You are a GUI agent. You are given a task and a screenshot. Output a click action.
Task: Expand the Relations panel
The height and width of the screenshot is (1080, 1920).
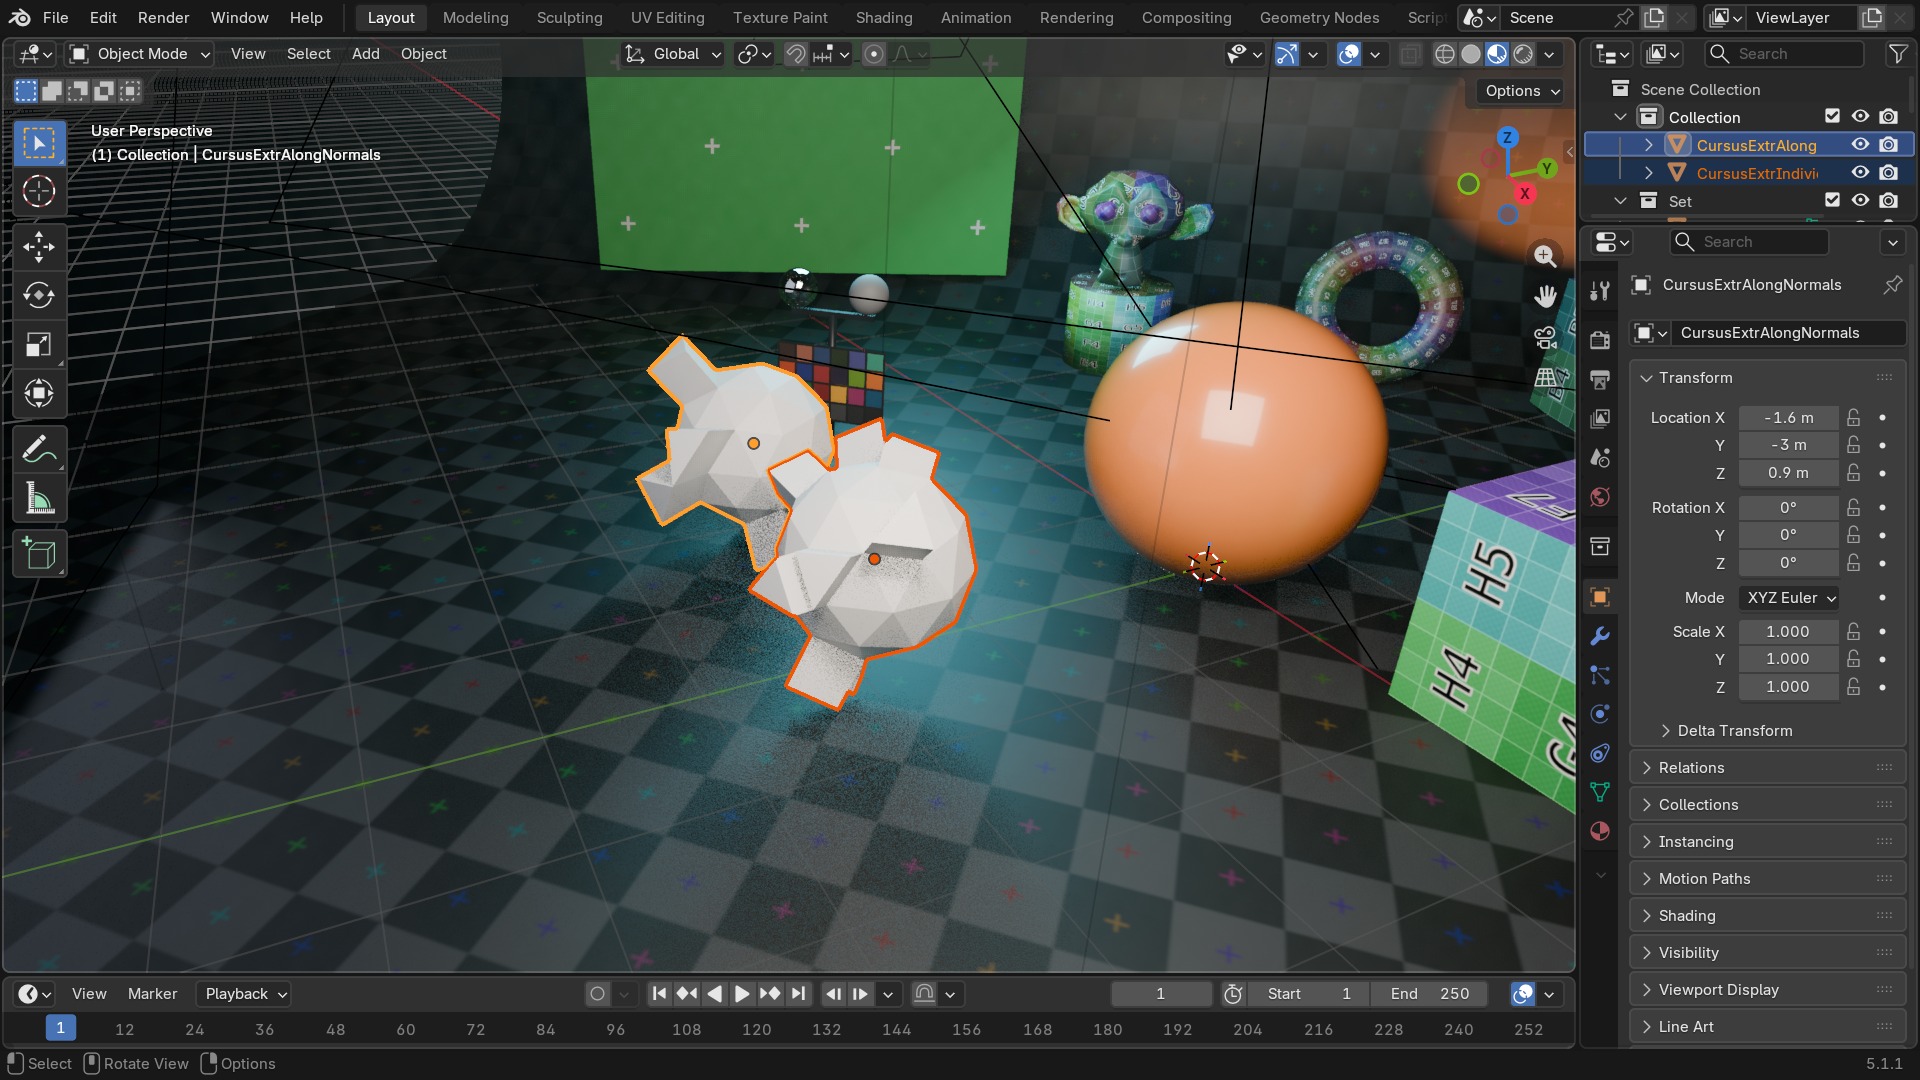pos(1768,768)
